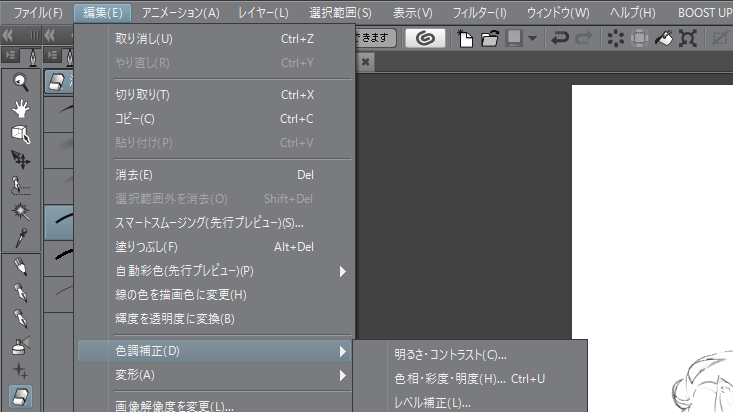Click the Open file folder icon
This screenshot has width=733, height=412.
coord(490,39)
